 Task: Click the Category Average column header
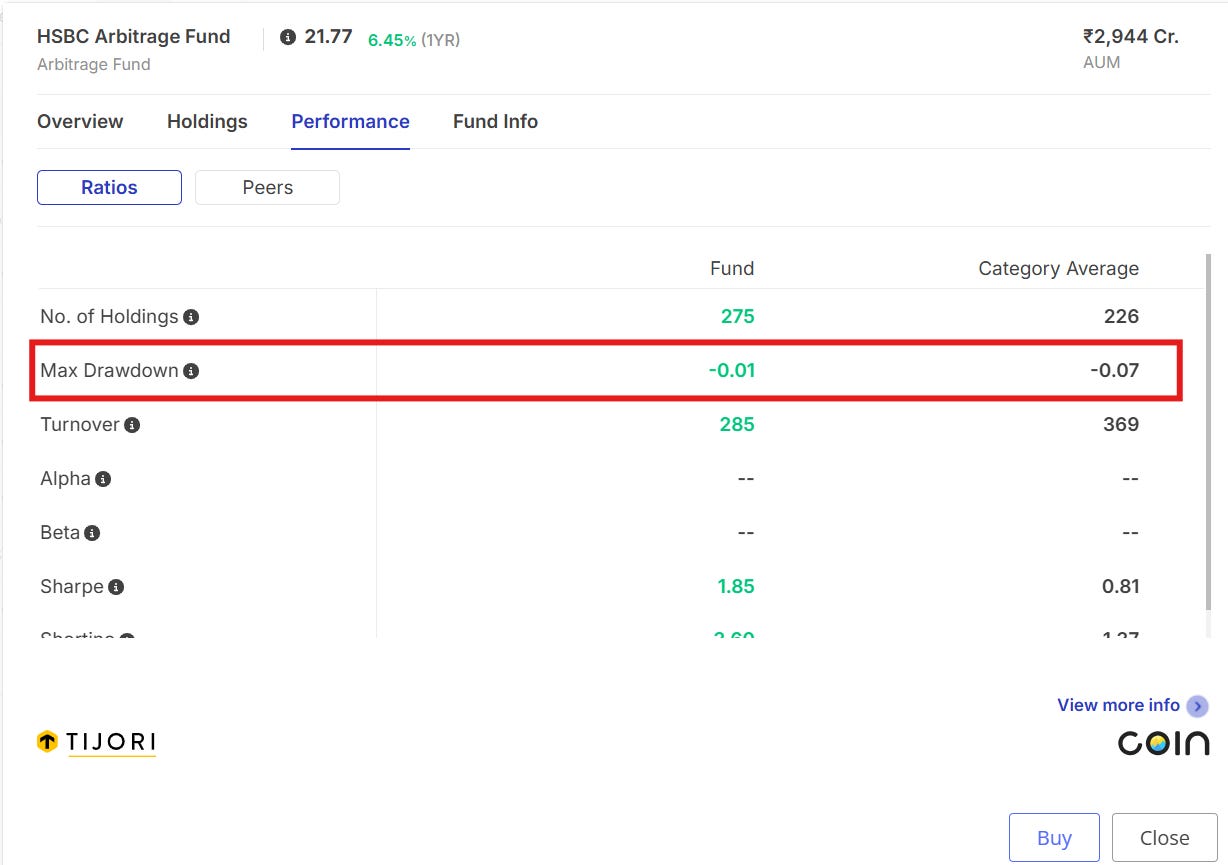pyautogui.click(x=1059, y=269)
